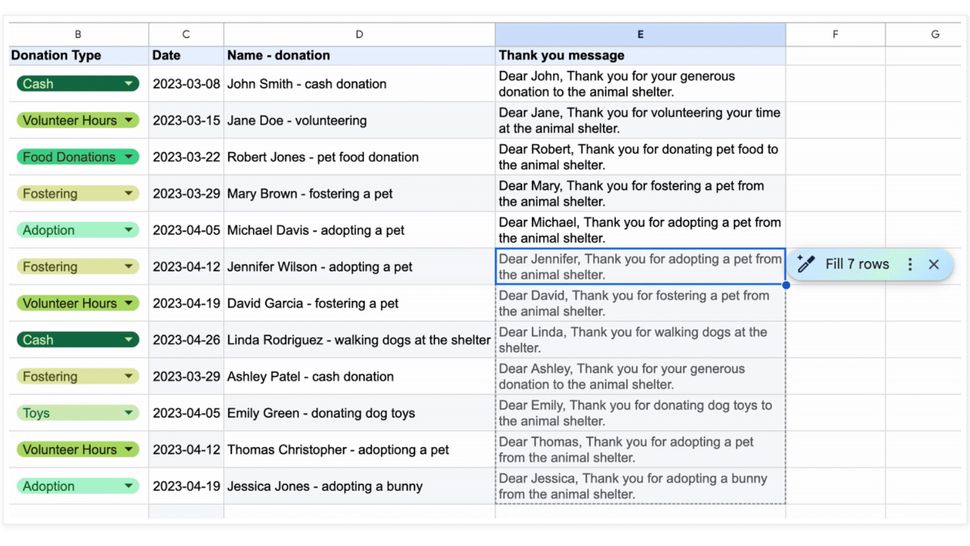Click the column B header
Screen dimensions: 970x546
[x=79, y=34]
